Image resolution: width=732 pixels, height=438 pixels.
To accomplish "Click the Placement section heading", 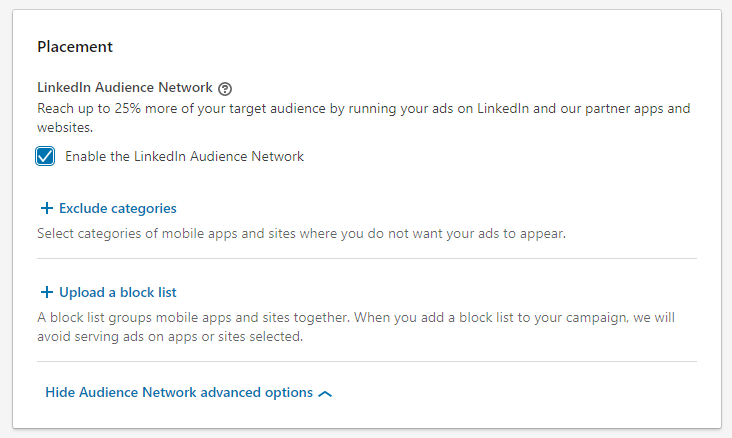I will (x=75, y=46).
